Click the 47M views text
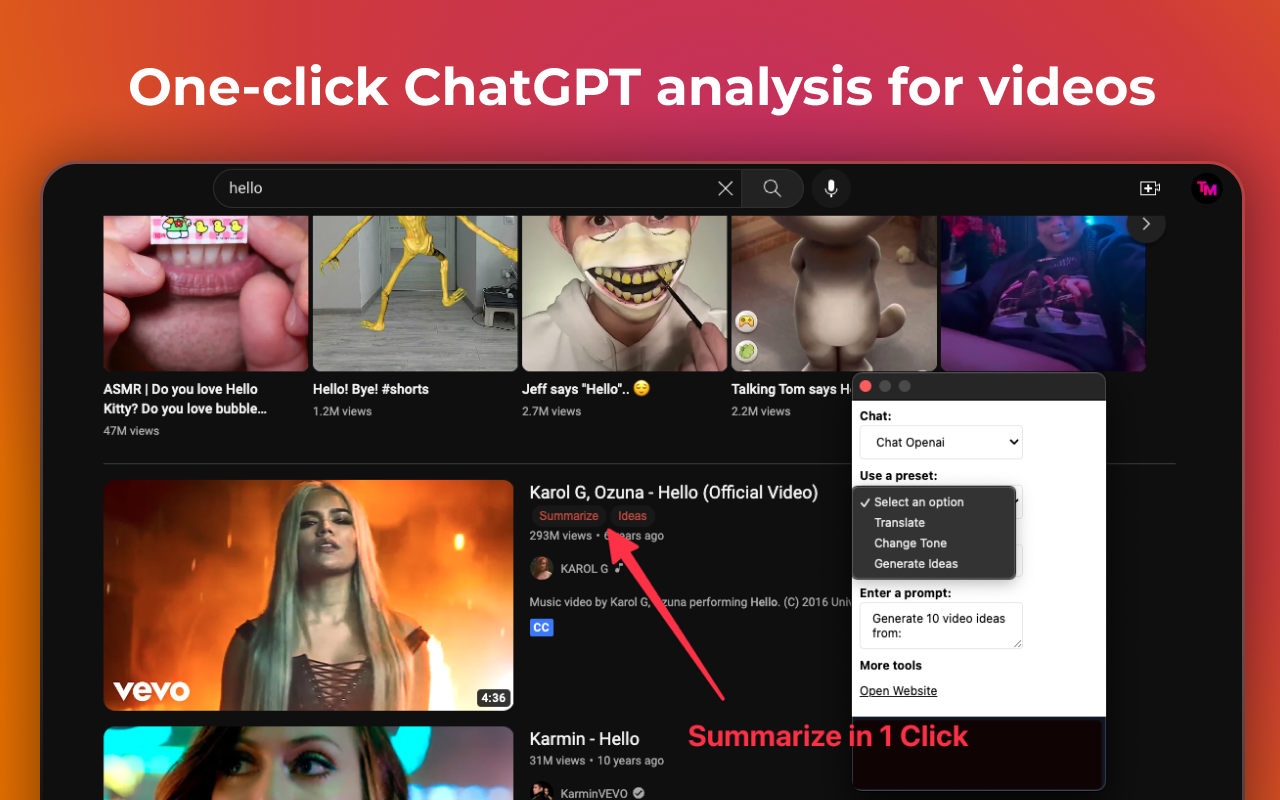1280x800 pixels. click(x=131, y=431)
